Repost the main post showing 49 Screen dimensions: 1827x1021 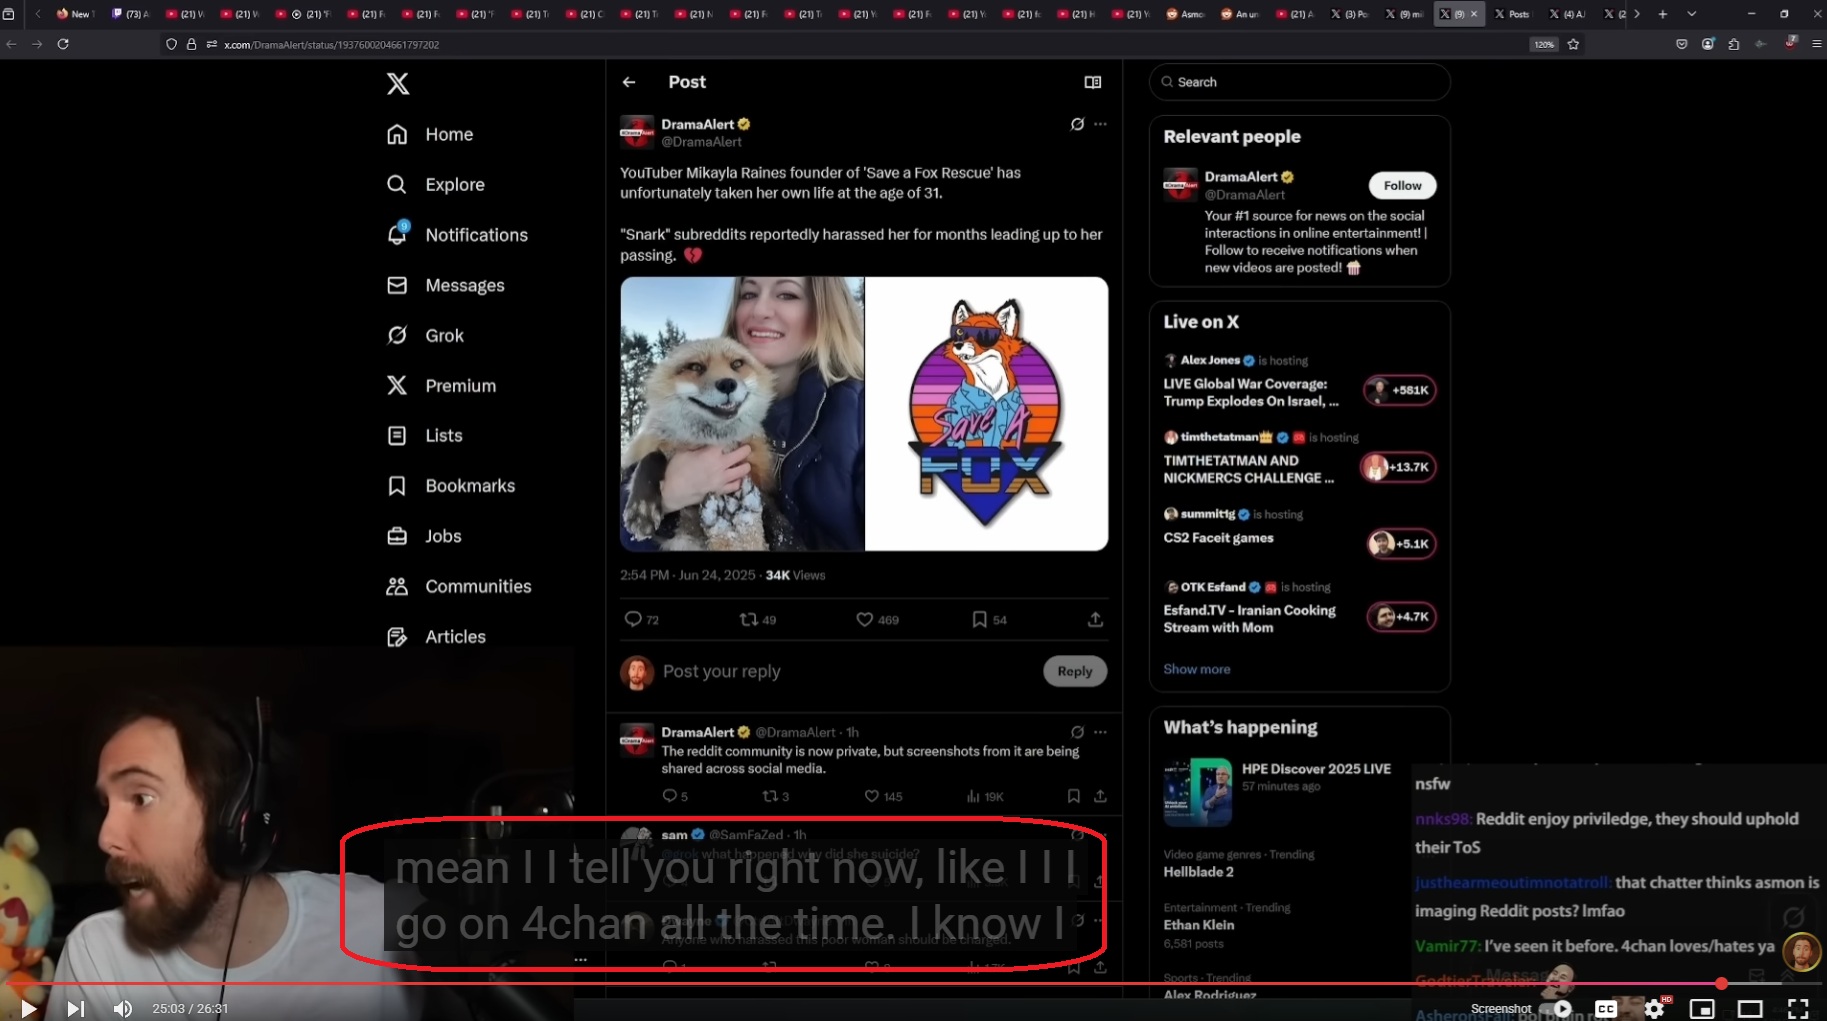pos(757,619)
